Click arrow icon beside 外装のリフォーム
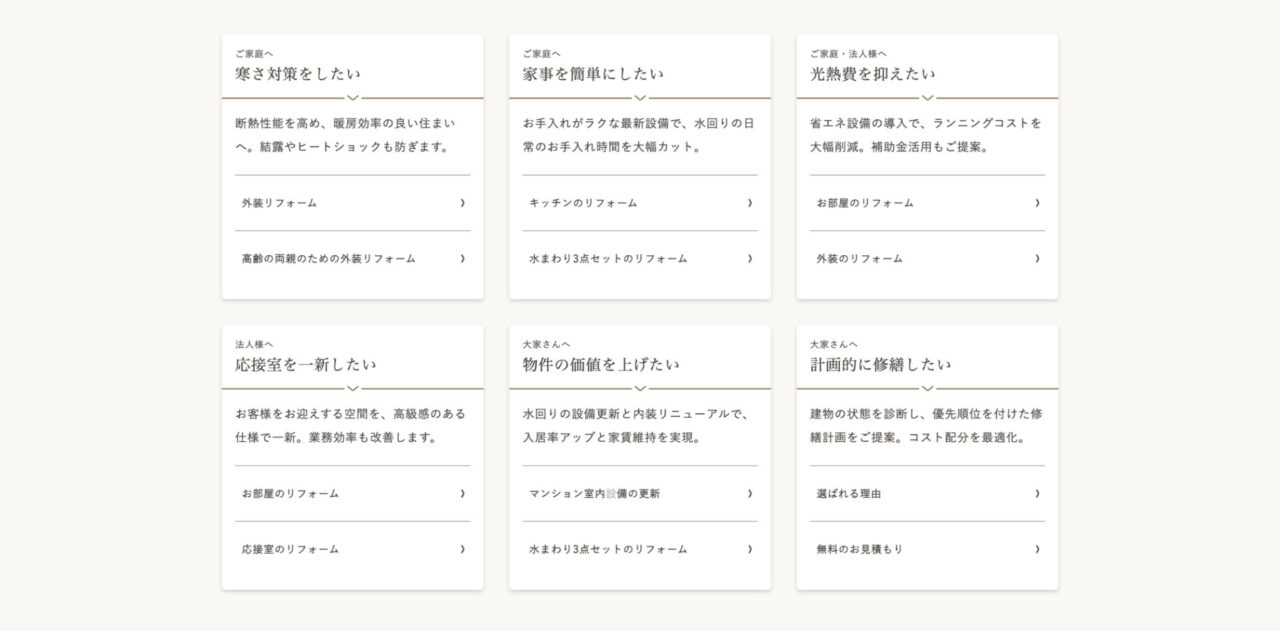 pyautogui.click(x=1037, y=259)
